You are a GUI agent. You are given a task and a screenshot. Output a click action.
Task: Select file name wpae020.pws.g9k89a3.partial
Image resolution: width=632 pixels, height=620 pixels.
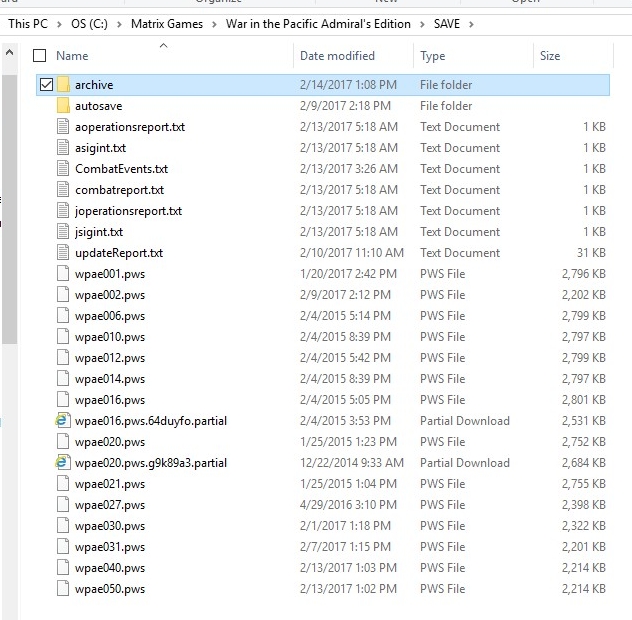click(x=151, y=463)
